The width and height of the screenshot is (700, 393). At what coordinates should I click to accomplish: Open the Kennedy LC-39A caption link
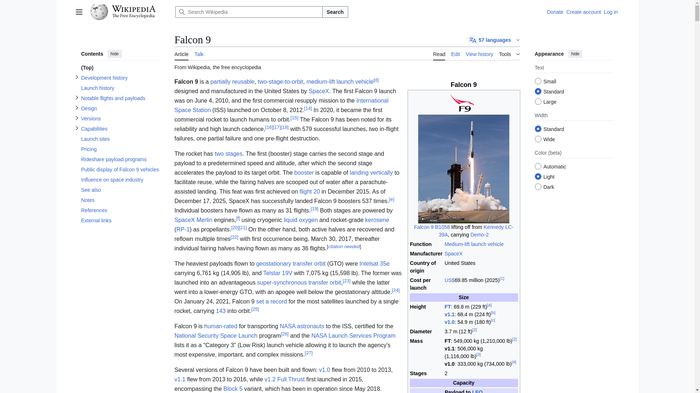[x=498, y=227]
